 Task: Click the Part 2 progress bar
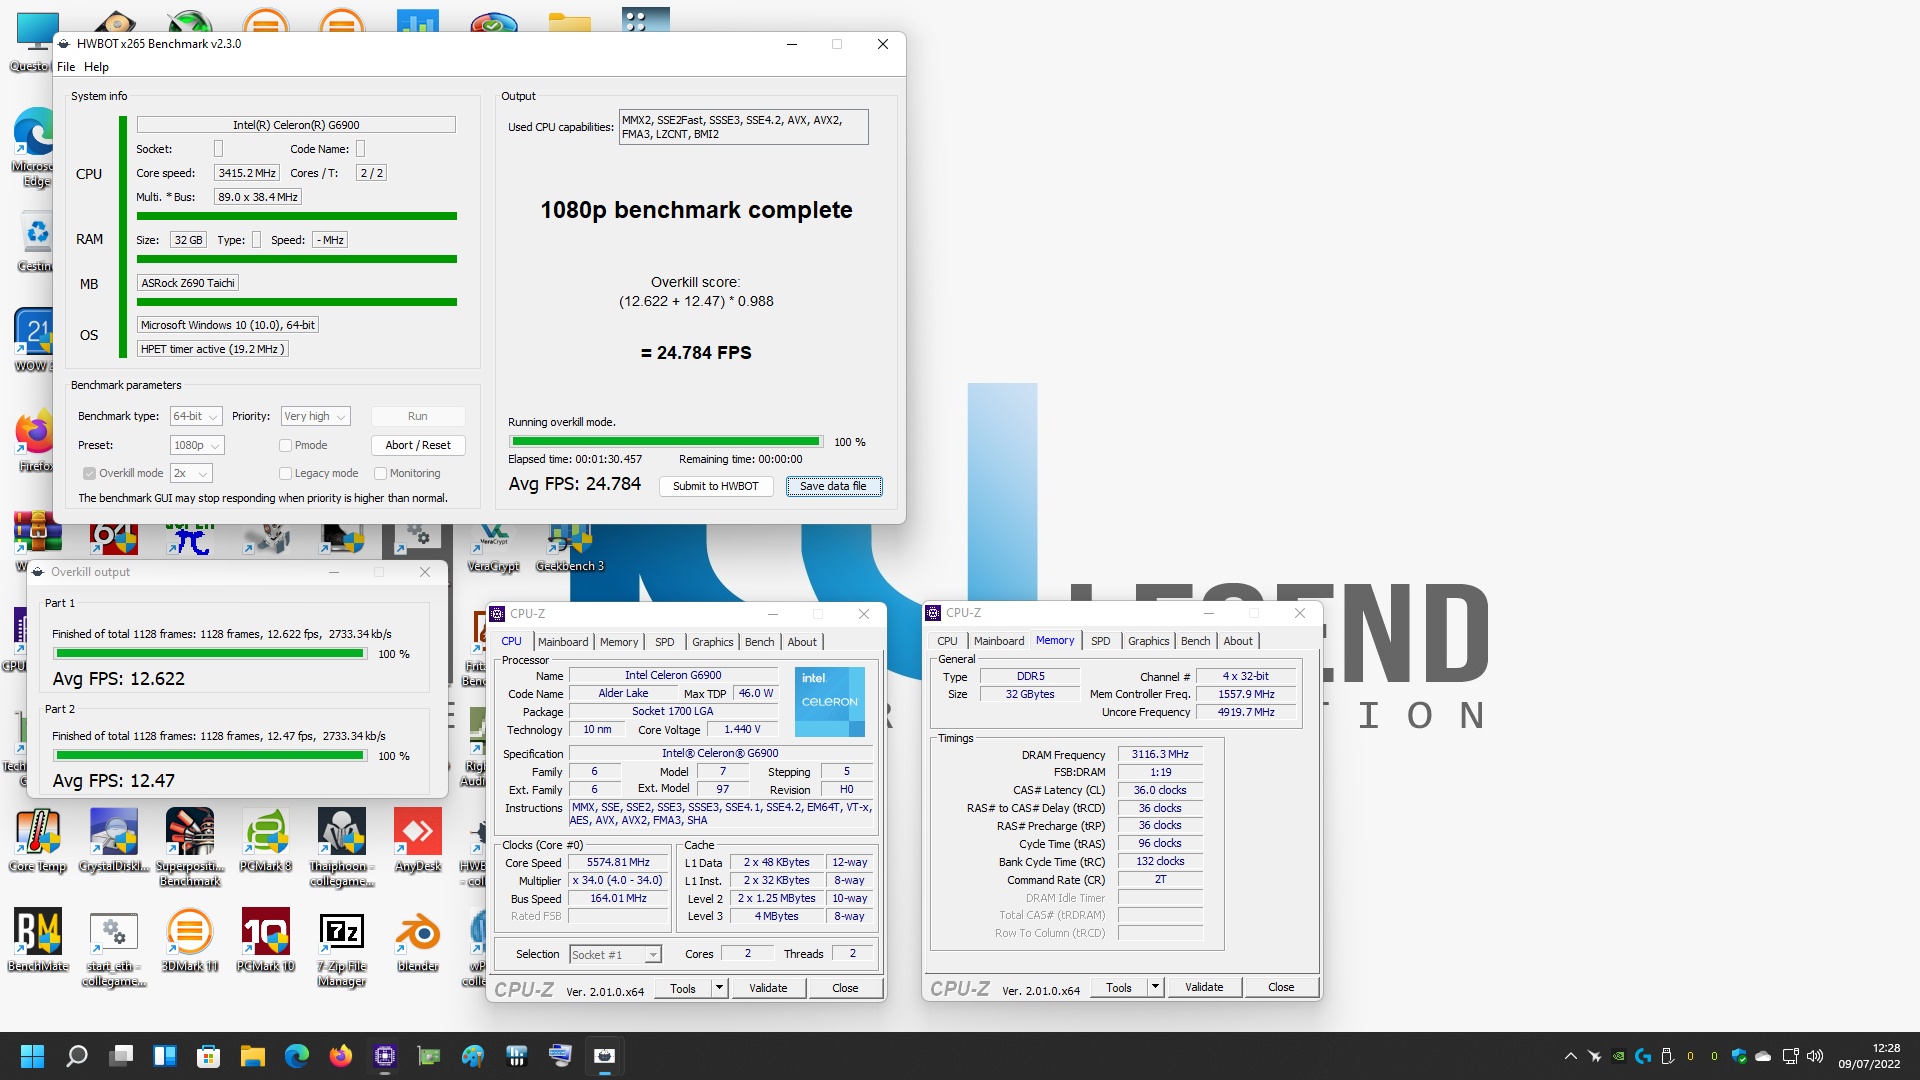[210, 755]
